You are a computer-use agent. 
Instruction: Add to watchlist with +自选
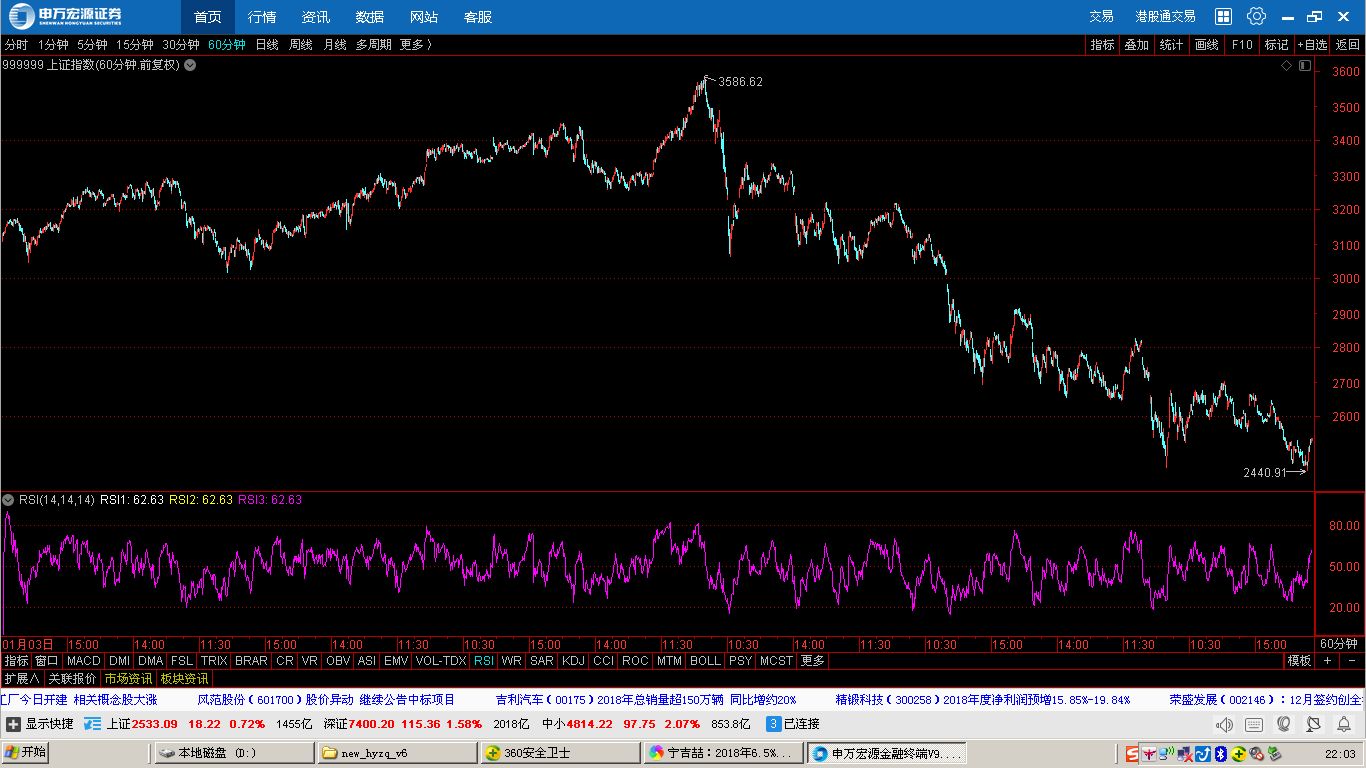click(x=1312, y=45)
